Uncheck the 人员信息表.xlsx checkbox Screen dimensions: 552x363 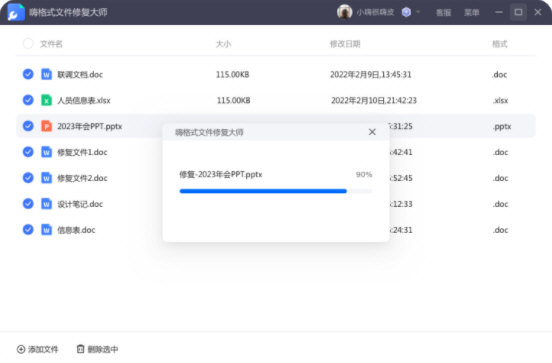coord(28,100)
